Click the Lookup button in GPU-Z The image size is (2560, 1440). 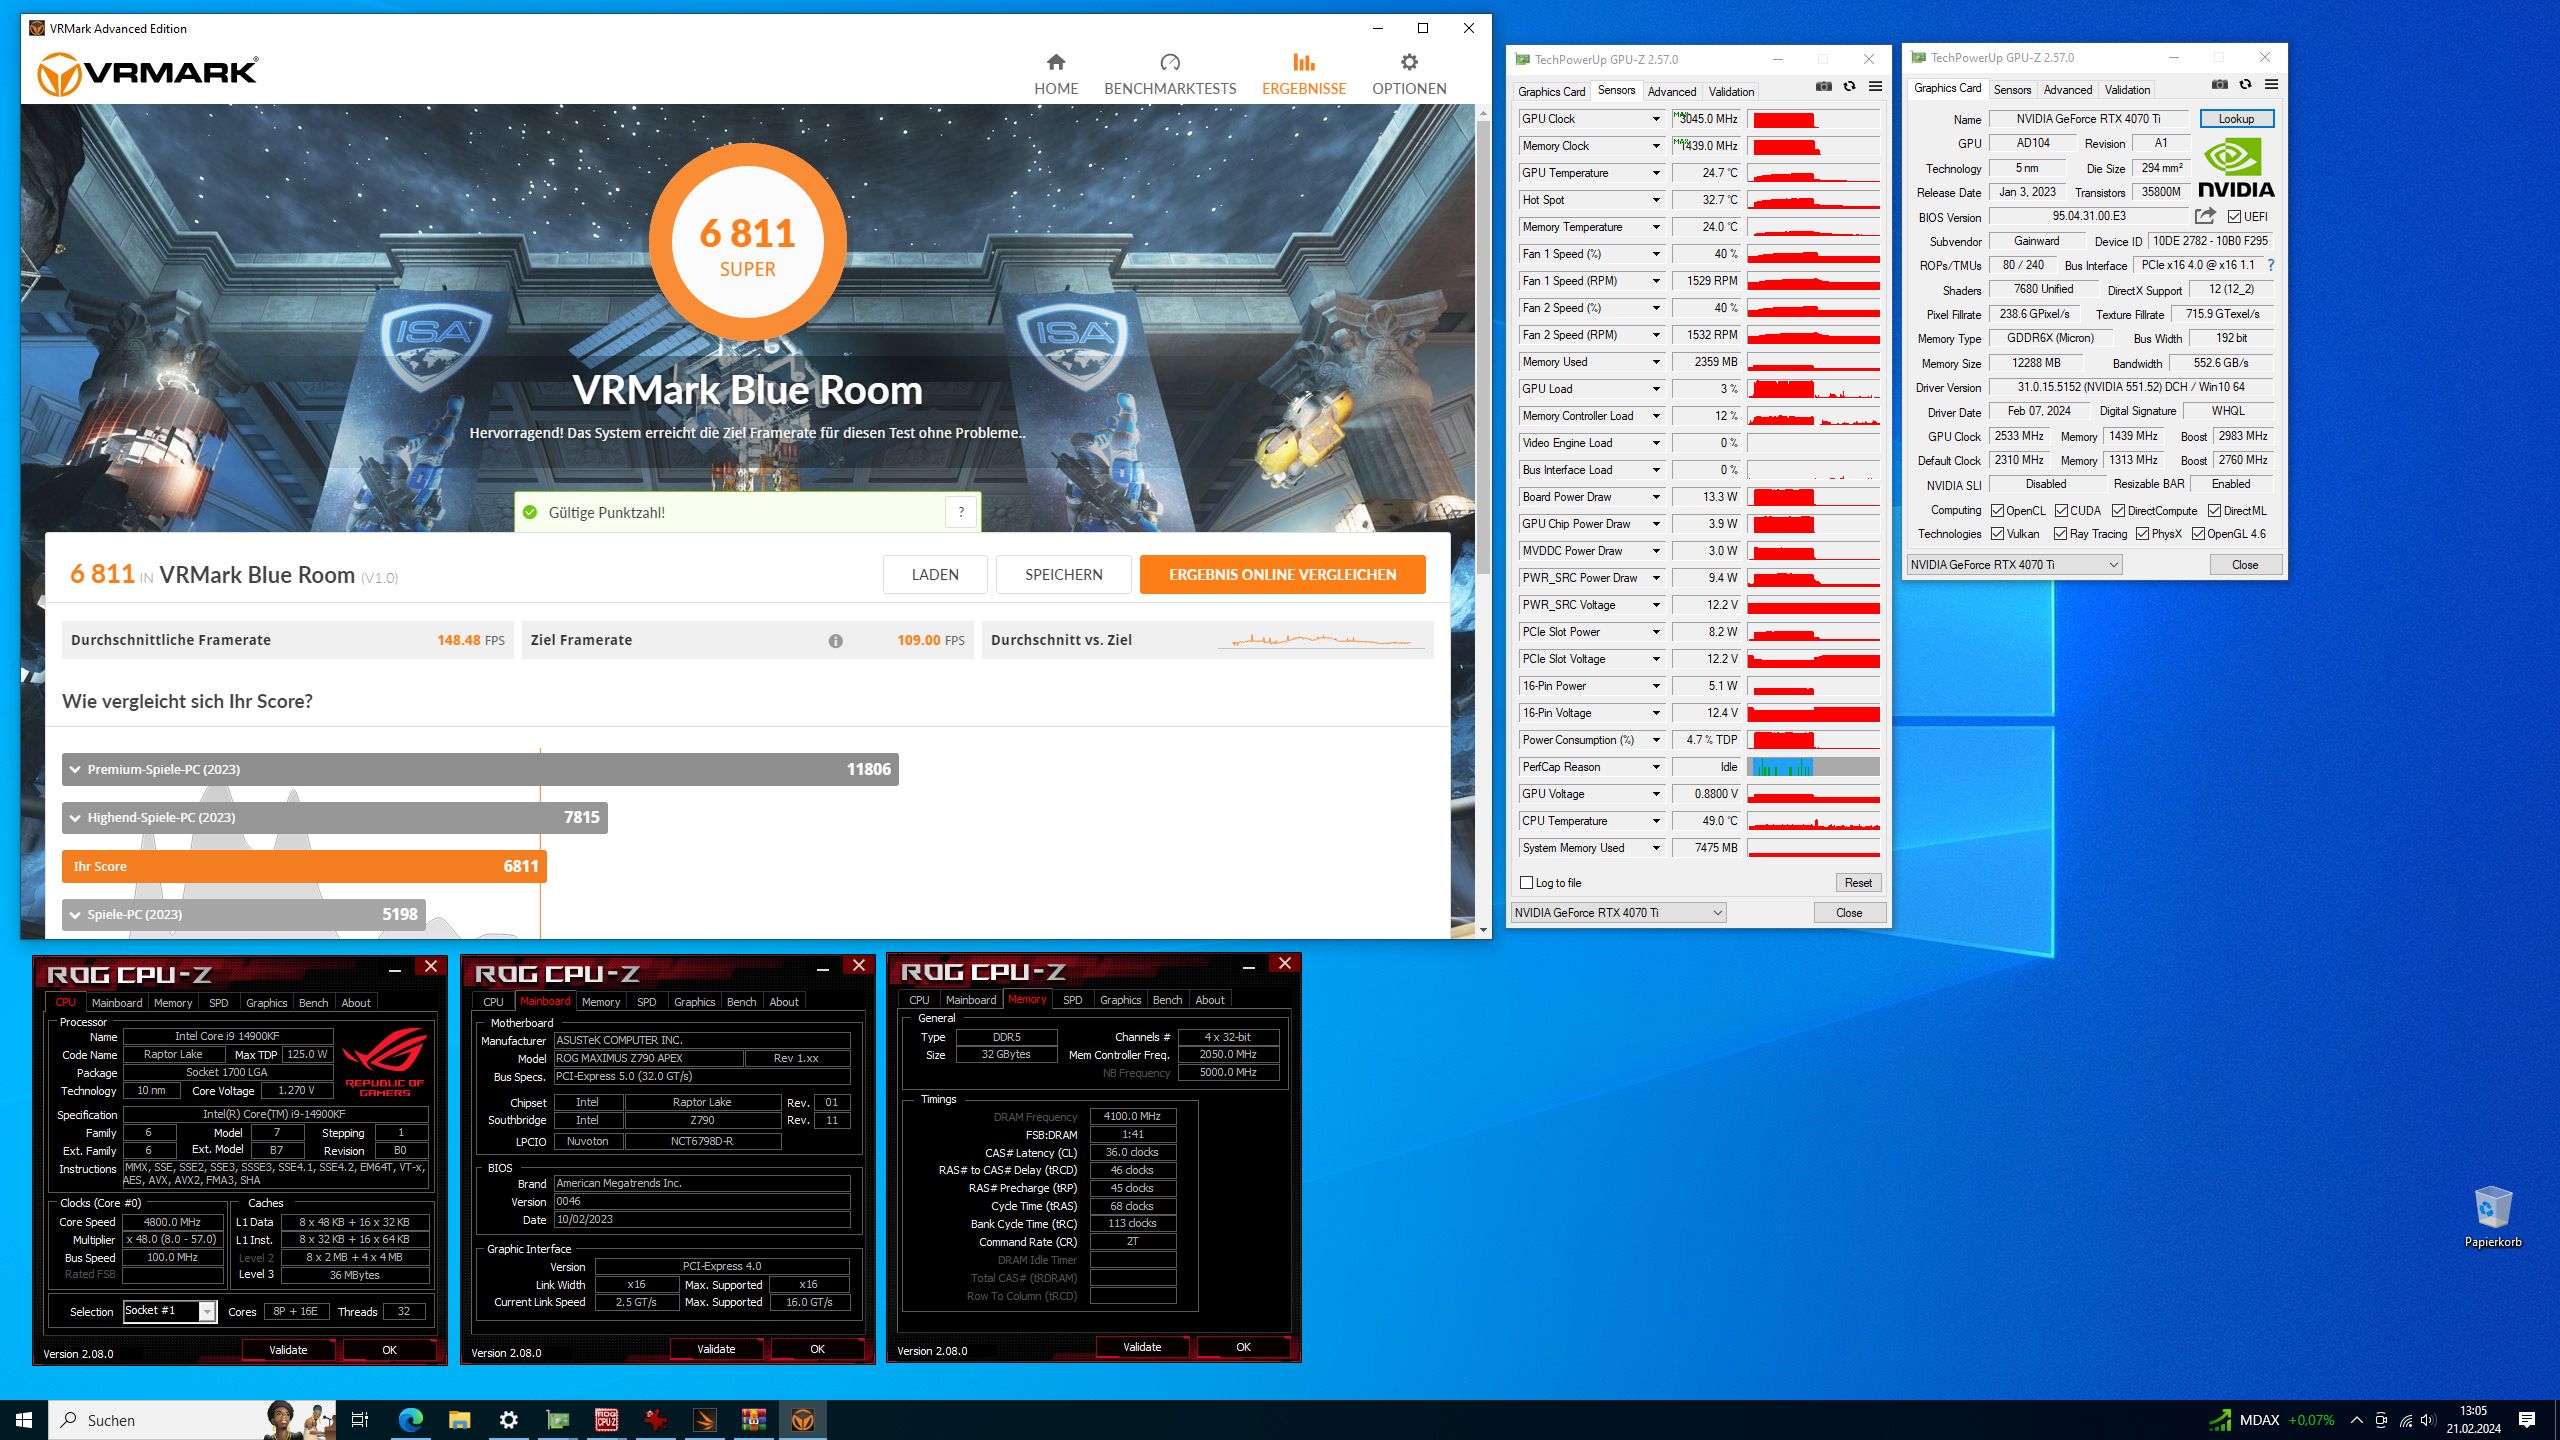tap(2236, 119)
